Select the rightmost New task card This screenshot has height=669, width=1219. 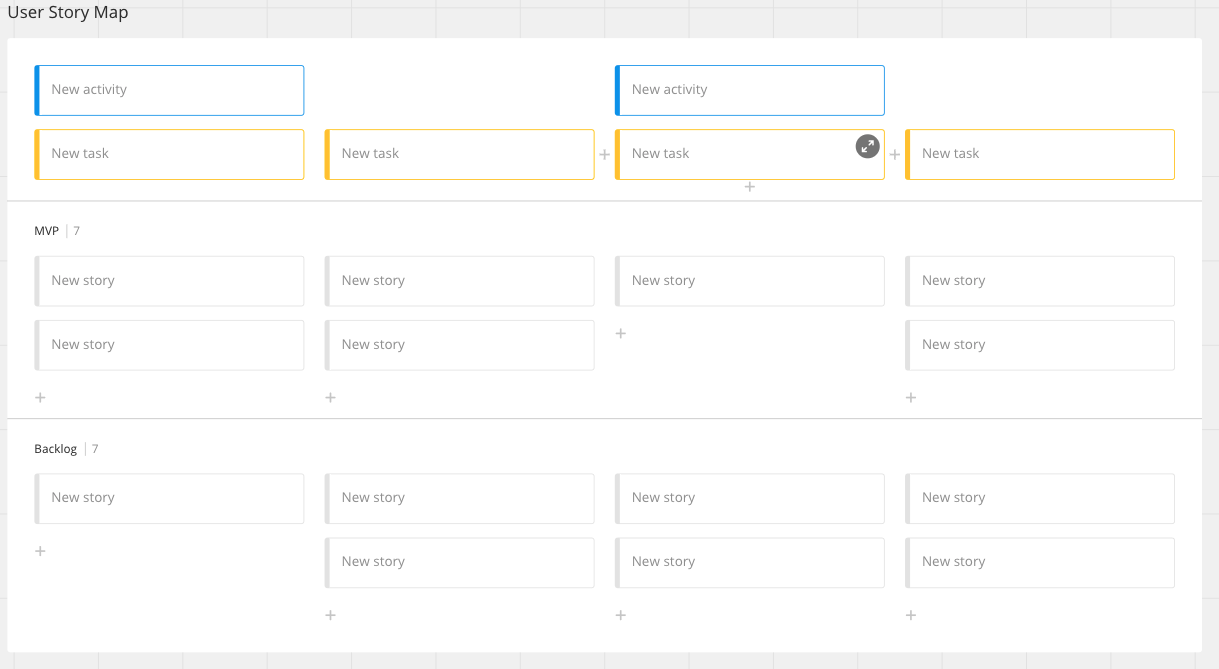[x=1039, y=154]
